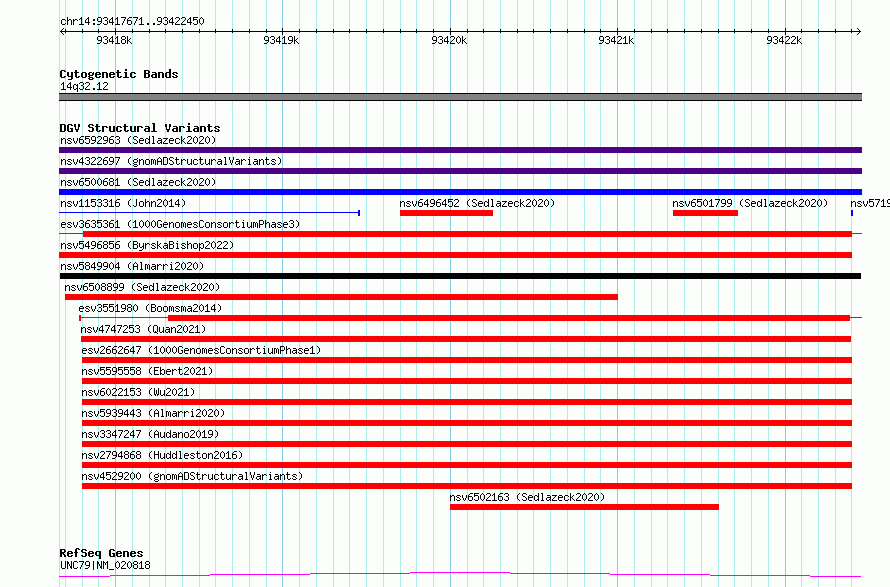Open the nsv6501799 (Sedlazeck2020) label
The width and height of the screenshot is (890, 587).
750,203
